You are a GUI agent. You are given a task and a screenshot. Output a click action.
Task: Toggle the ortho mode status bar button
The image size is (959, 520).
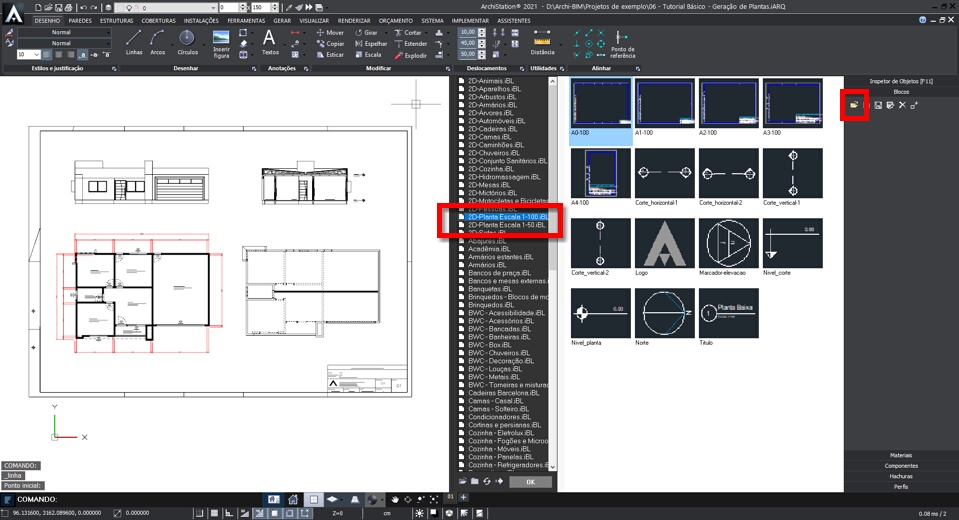coord(229,513)
